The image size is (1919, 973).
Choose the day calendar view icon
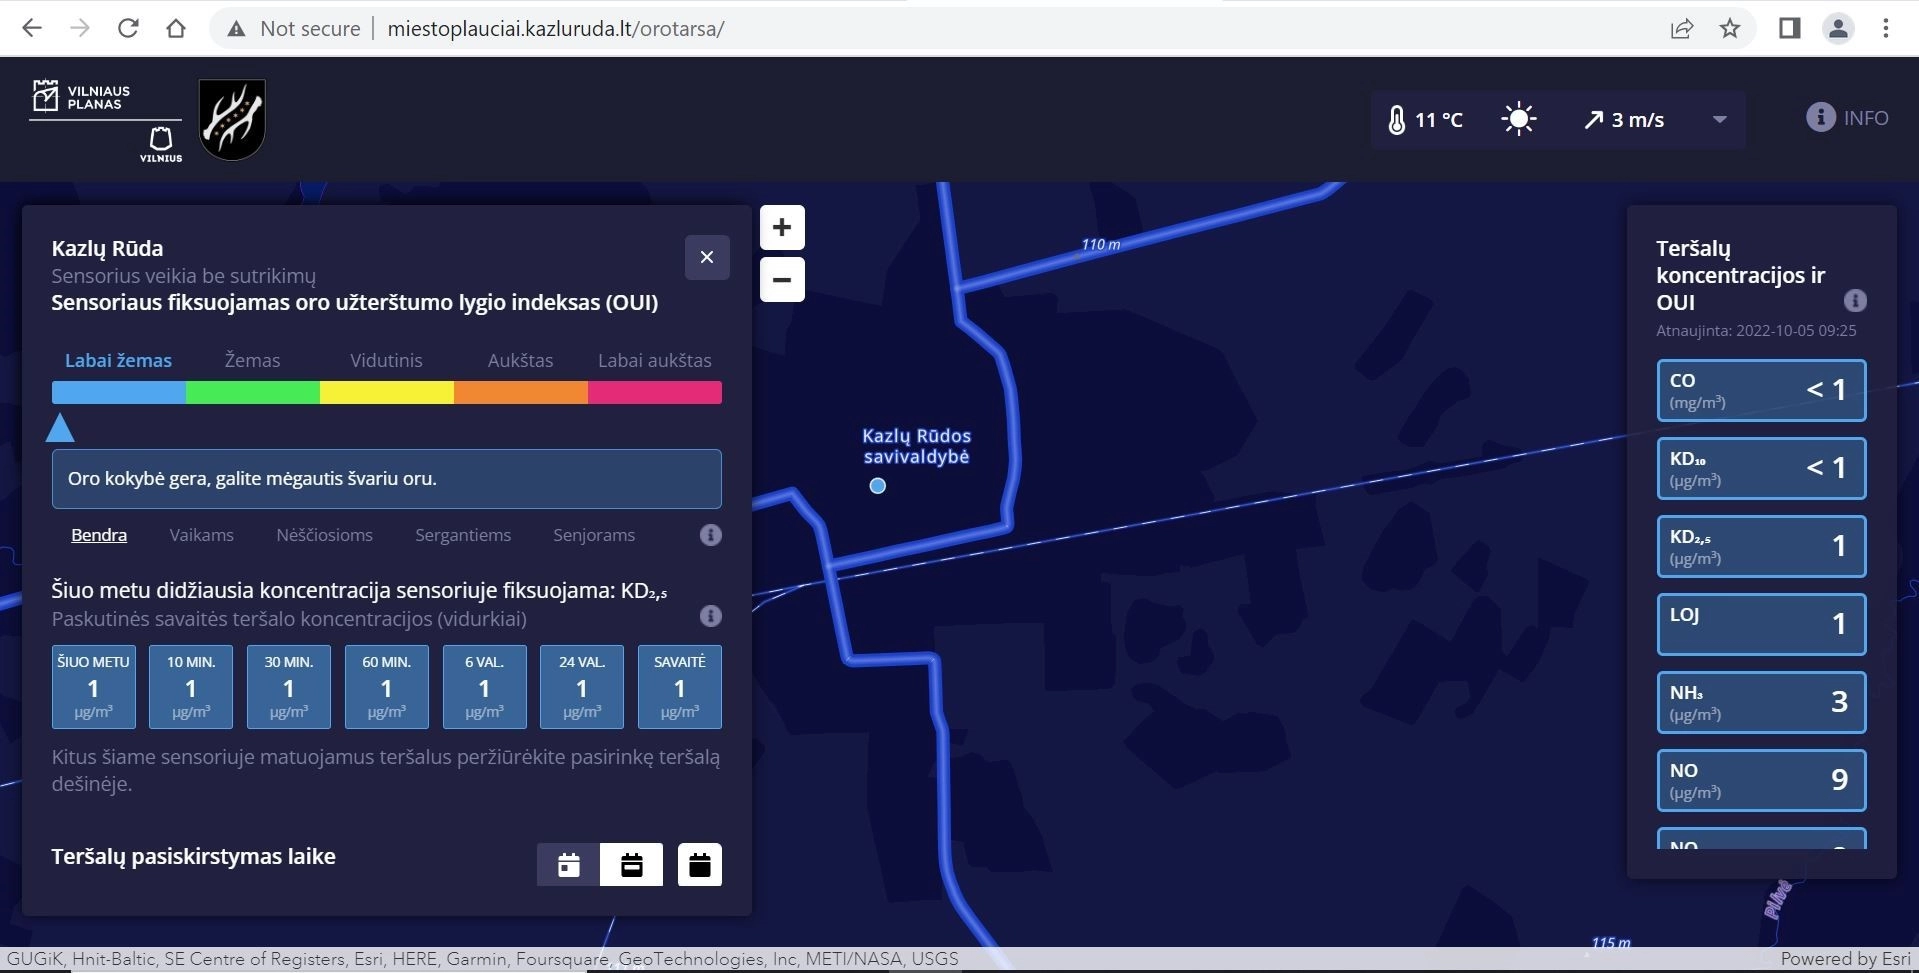[569, 865]
